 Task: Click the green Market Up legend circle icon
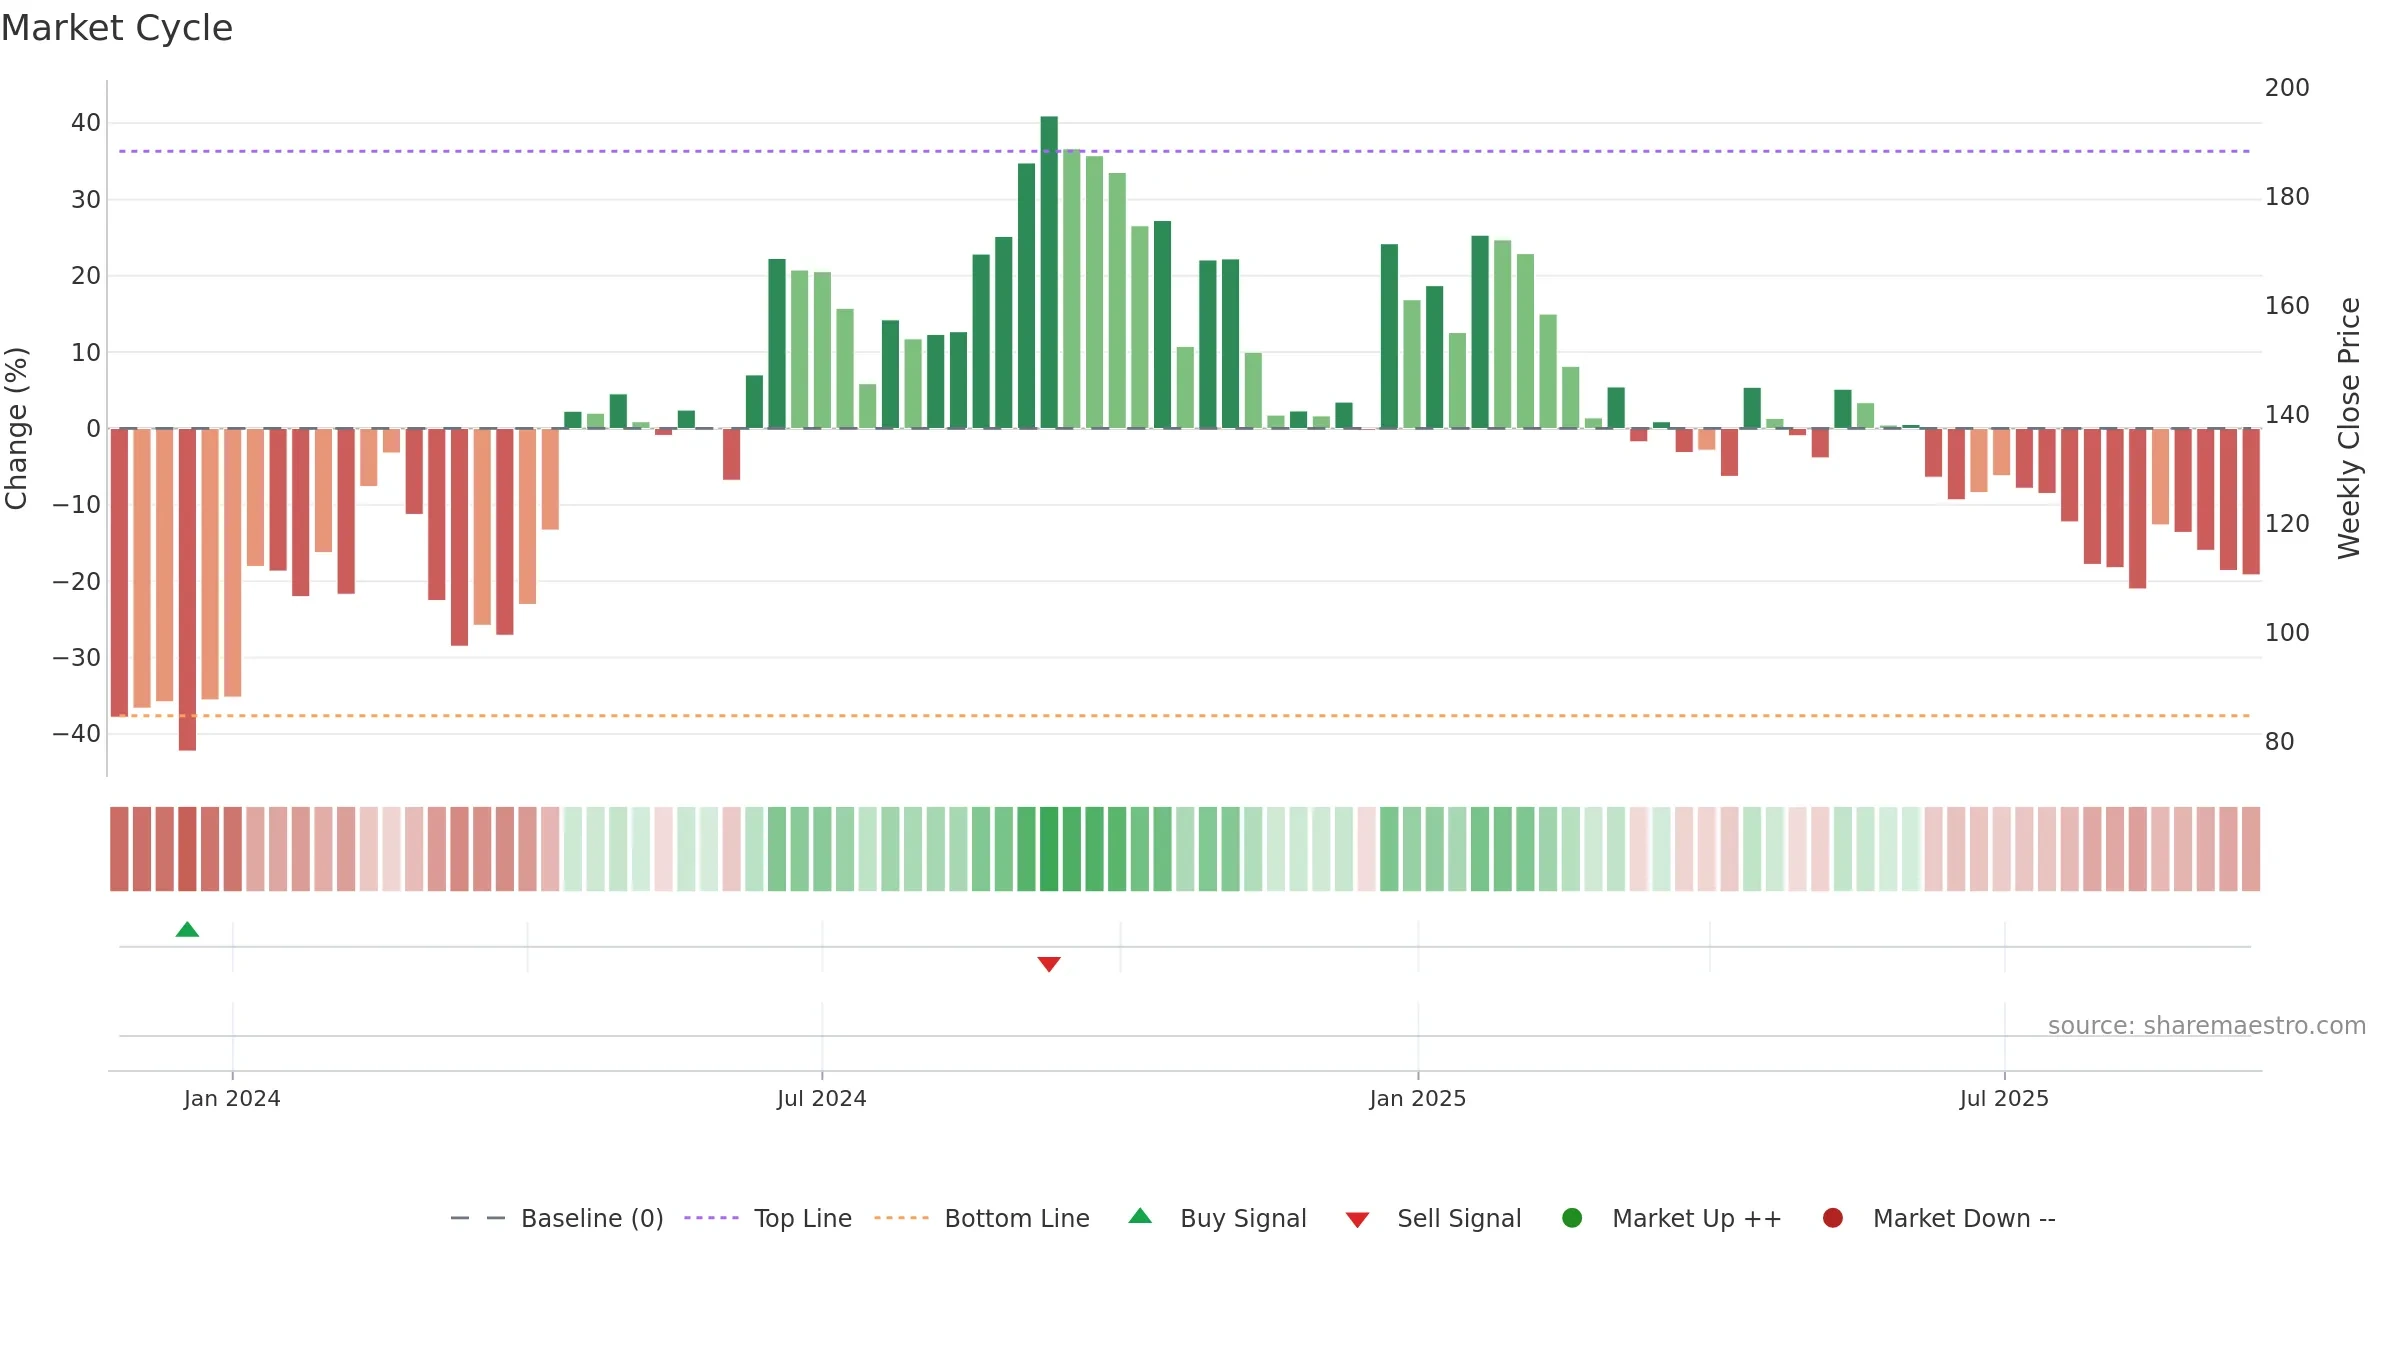1572,1218
